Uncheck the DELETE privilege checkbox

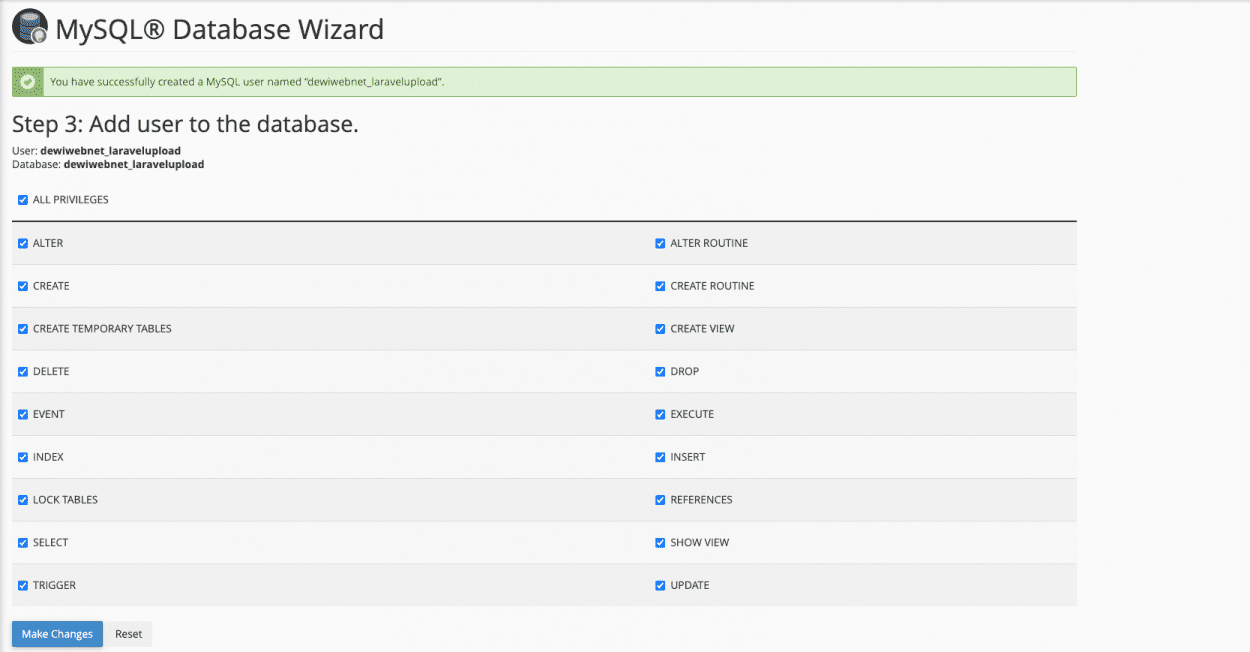pyautogui.click(x=23, y=372)
